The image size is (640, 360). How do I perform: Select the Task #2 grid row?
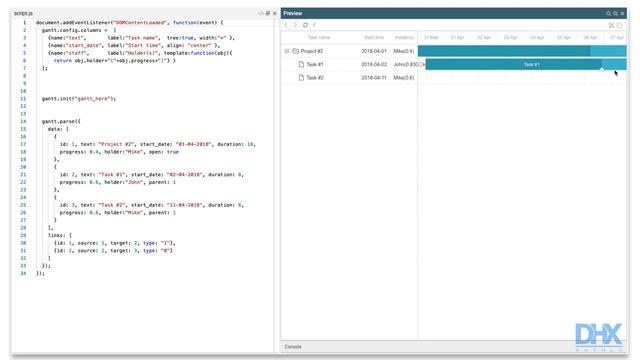pos(349,78)
